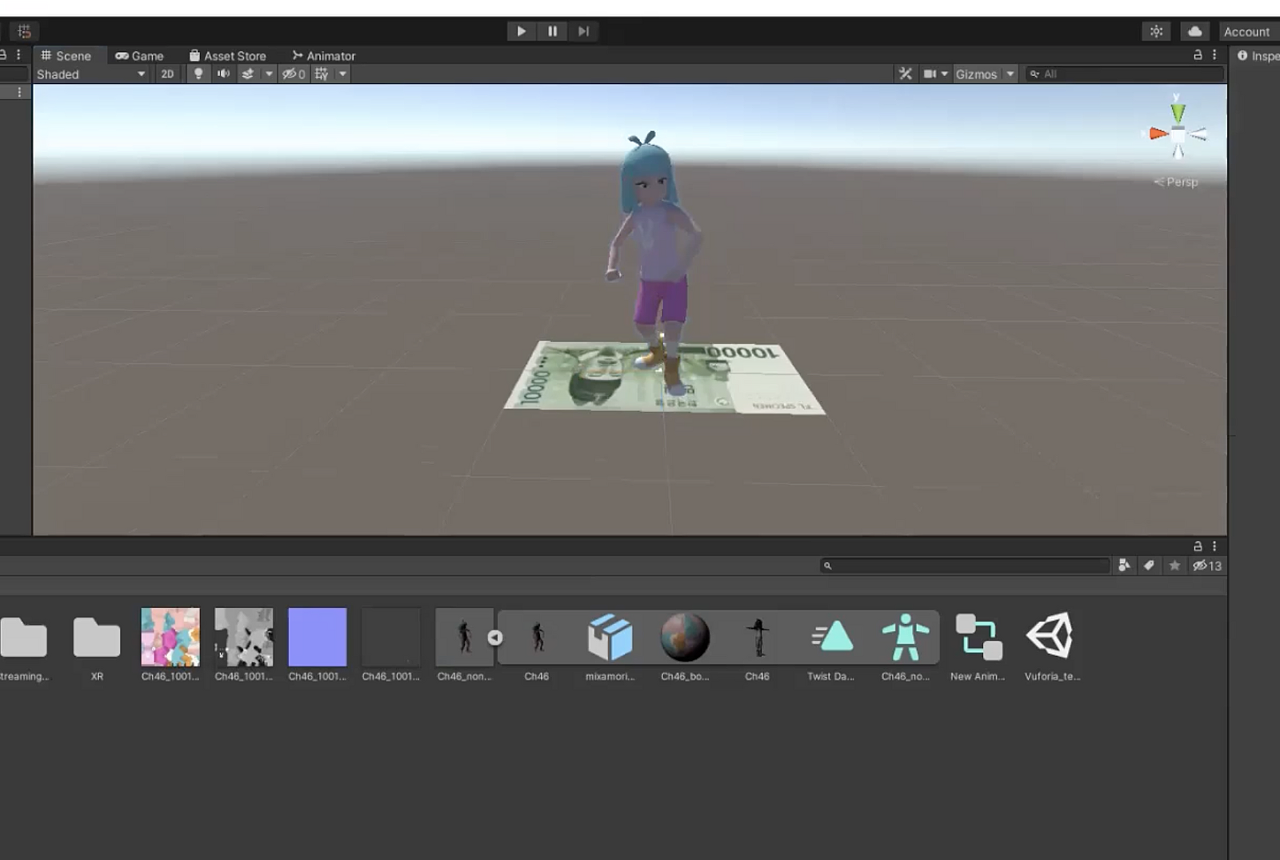Click the green Y axis gizmo cone
The height and width of the screenshot is (860, 1280).
pyautogui.click(x=1178, y=112)
